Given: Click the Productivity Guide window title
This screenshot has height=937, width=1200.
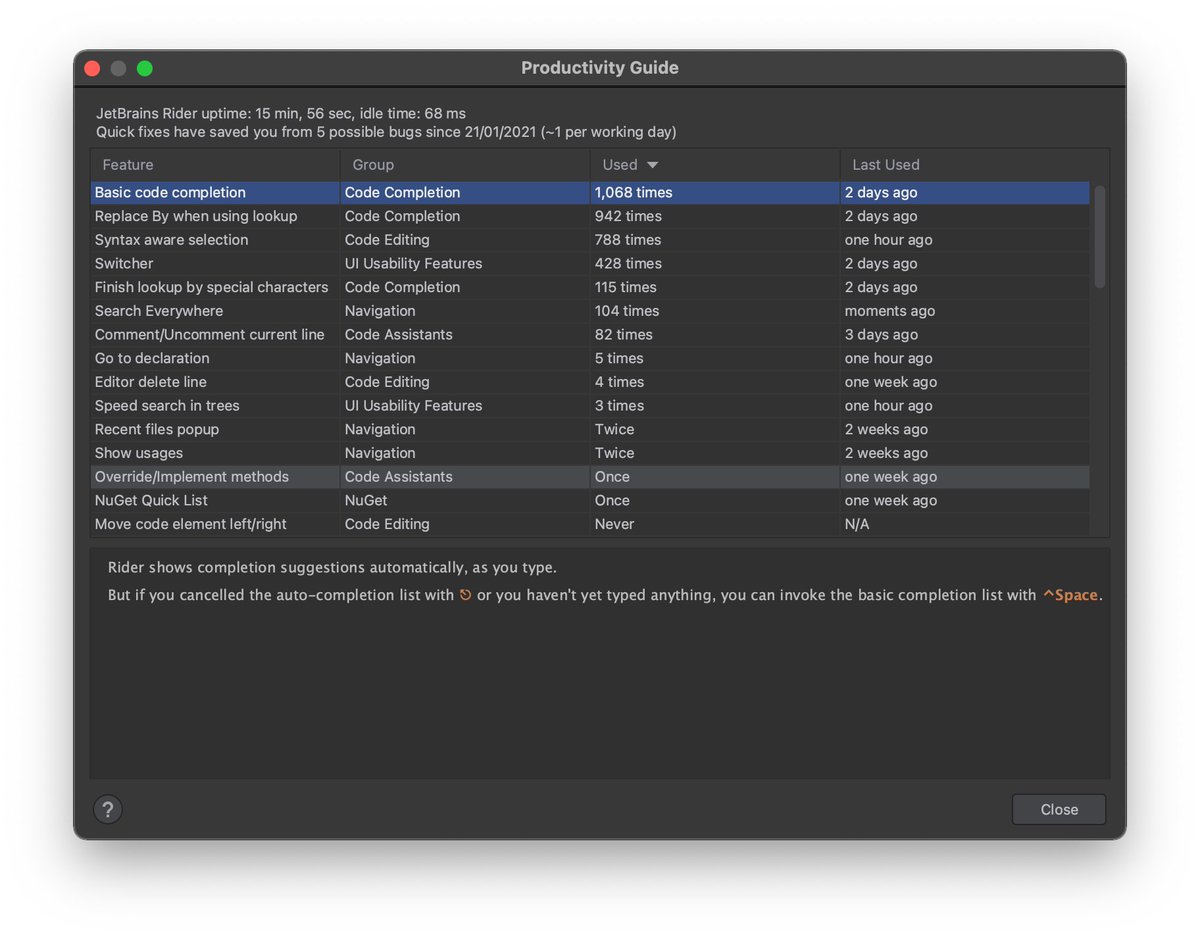Looking at the screenshot, I should (x=600, y=68).
